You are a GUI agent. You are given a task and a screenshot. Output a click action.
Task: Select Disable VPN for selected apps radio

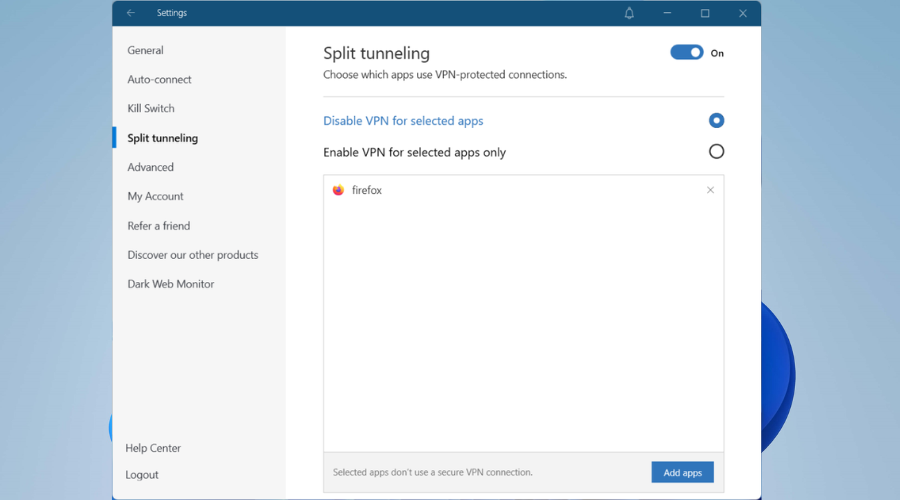(716, 121)
